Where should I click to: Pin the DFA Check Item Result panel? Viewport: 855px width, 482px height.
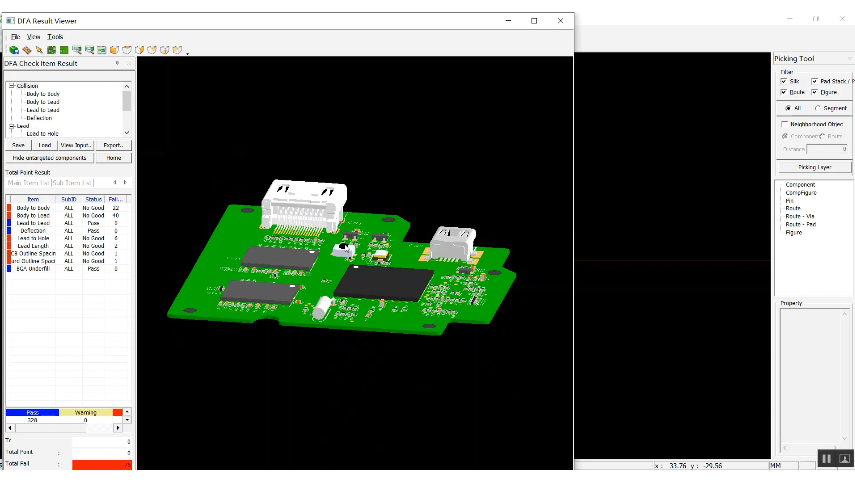click(x=117, y=63)
